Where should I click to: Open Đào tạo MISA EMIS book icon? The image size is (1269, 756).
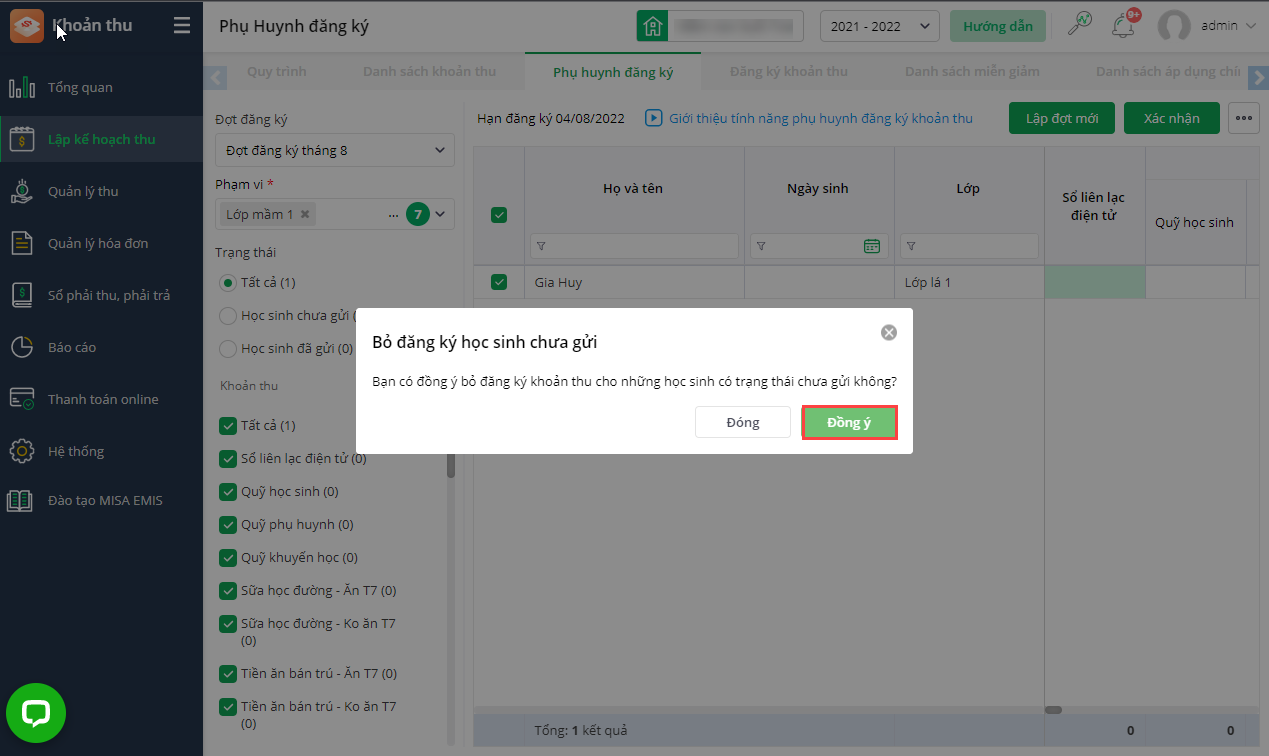(22, 501)
